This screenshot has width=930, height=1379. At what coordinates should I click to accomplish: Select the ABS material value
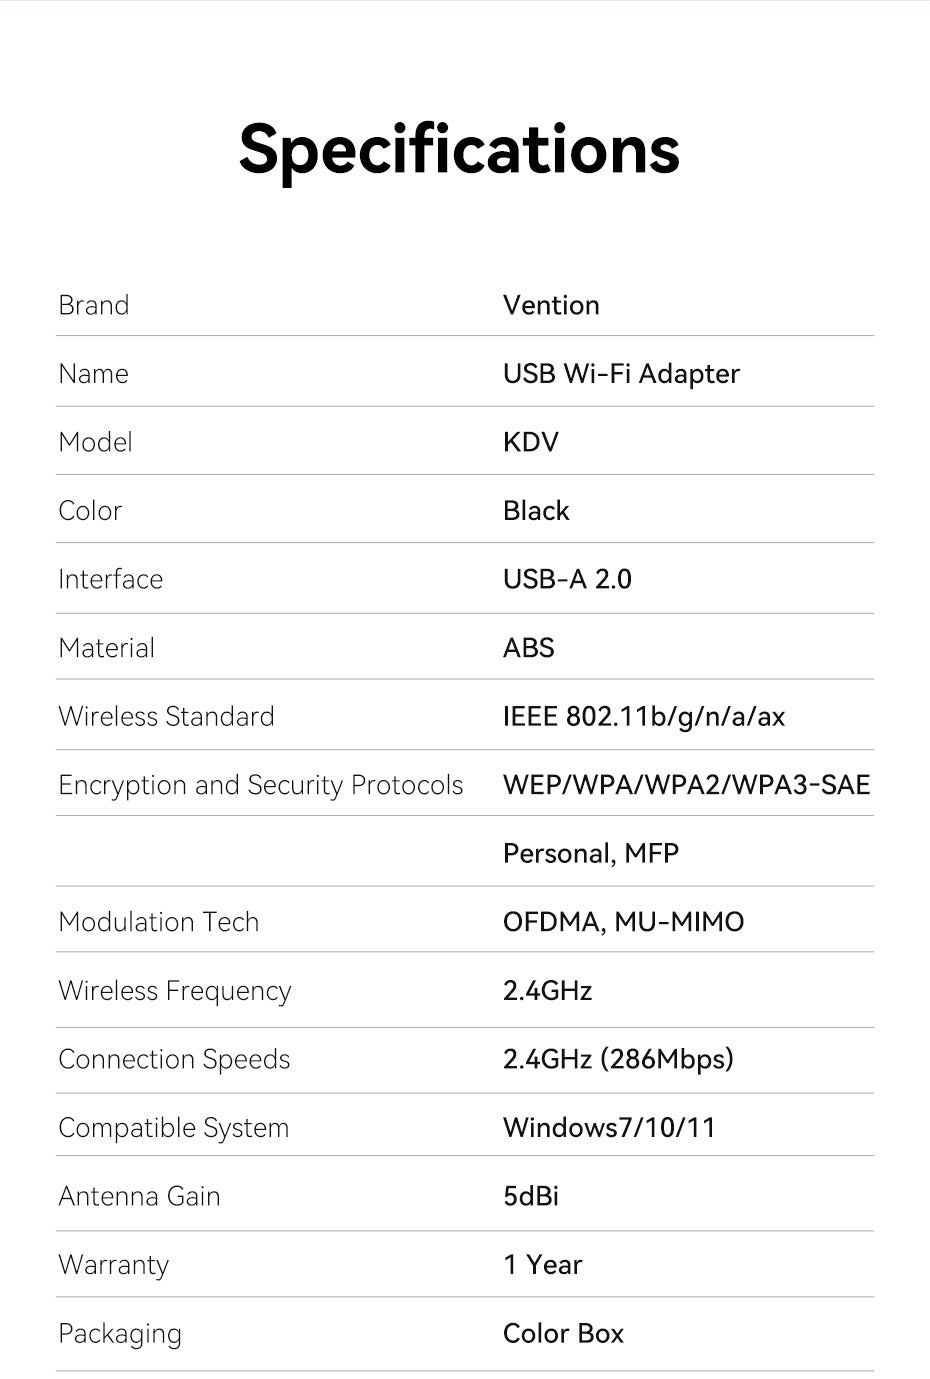click(x=529, y=648)
